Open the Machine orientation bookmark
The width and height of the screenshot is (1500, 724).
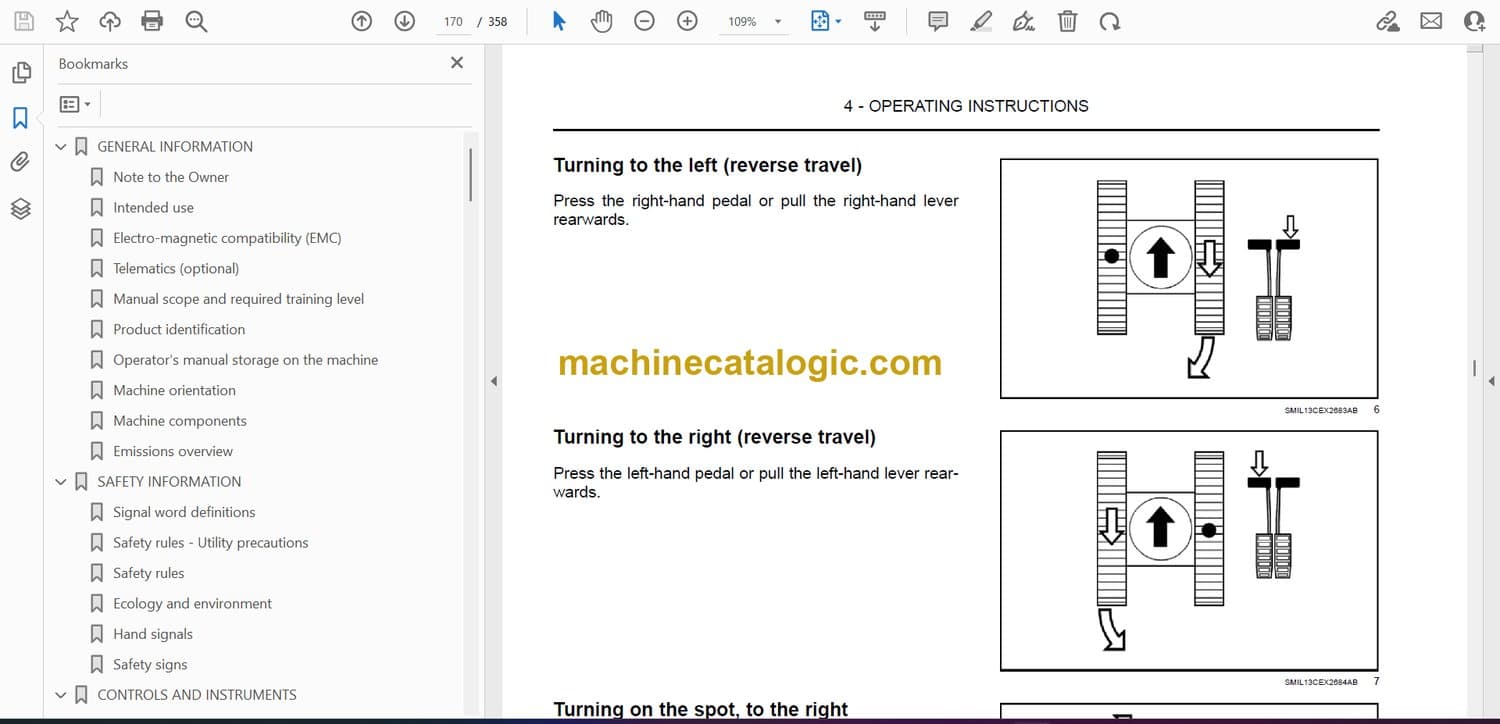click(x=174, y=390)
